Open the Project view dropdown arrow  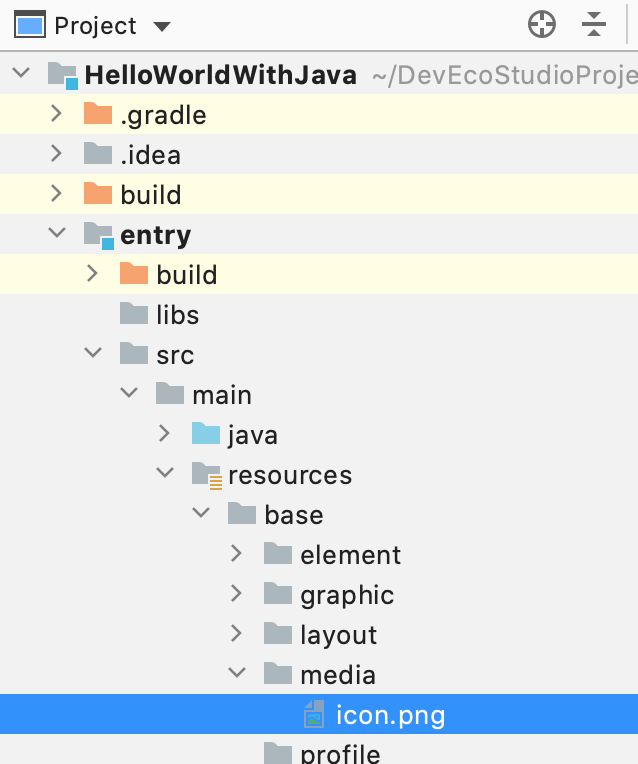162,26
